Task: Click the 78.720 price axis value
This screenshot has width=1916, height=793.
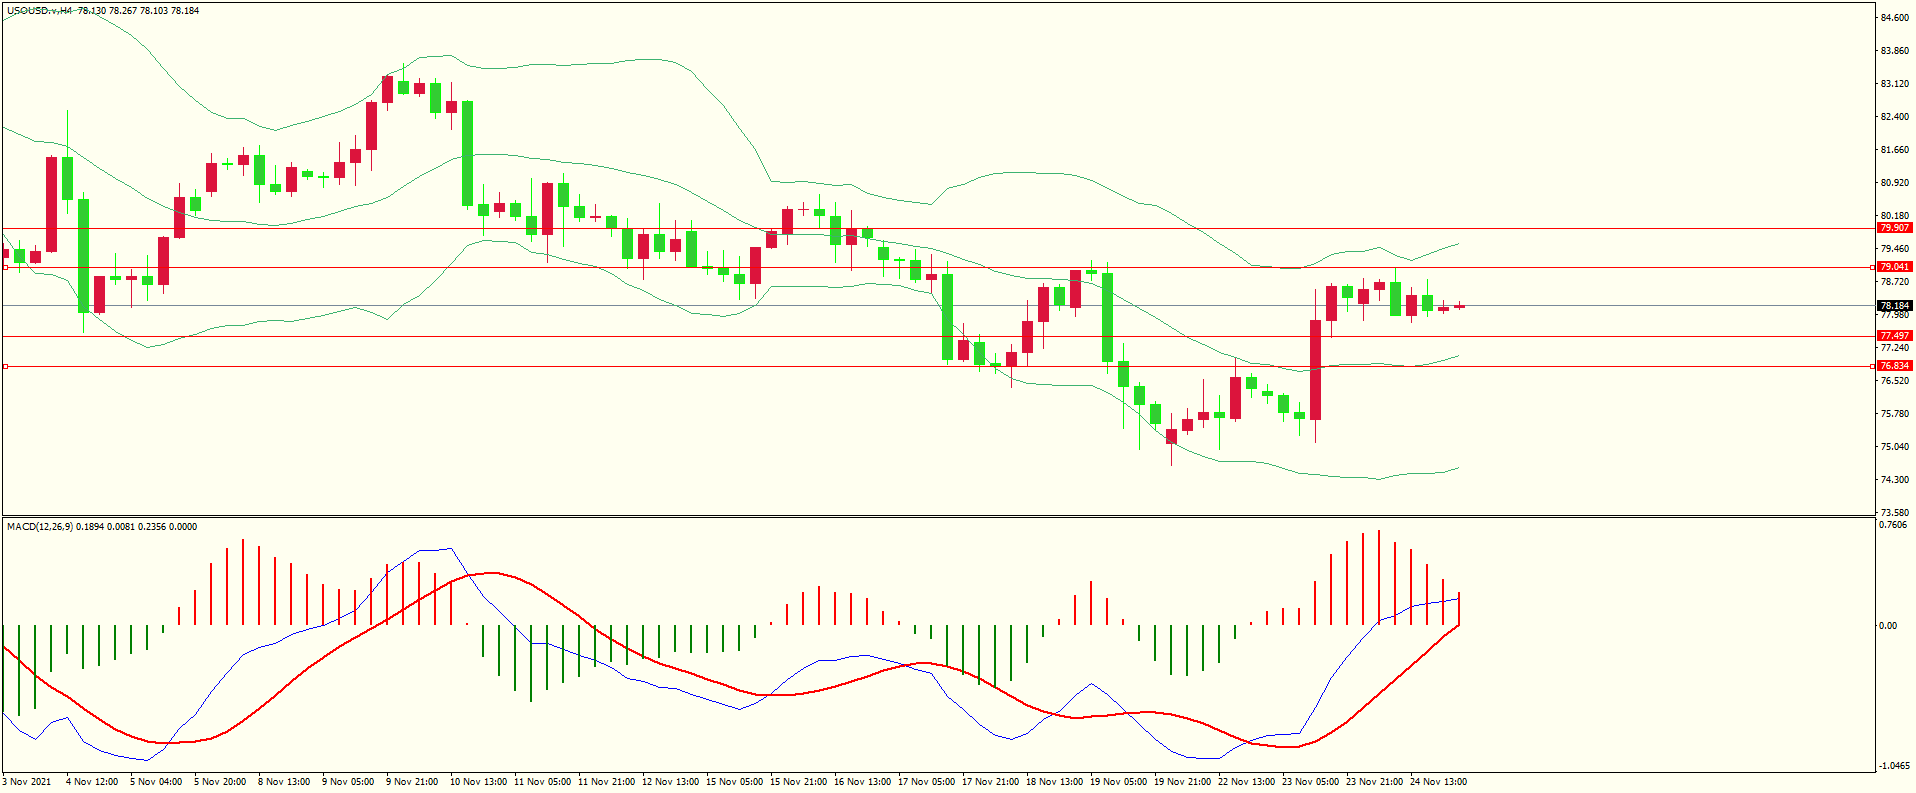Action: 1895,282
